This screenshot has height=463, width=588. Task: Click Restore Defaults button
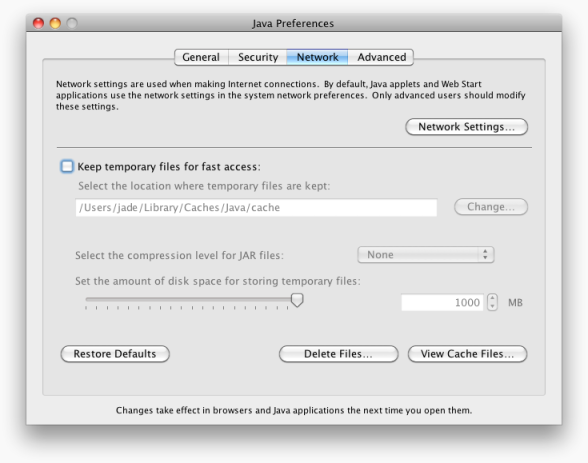tap(115, 354)
